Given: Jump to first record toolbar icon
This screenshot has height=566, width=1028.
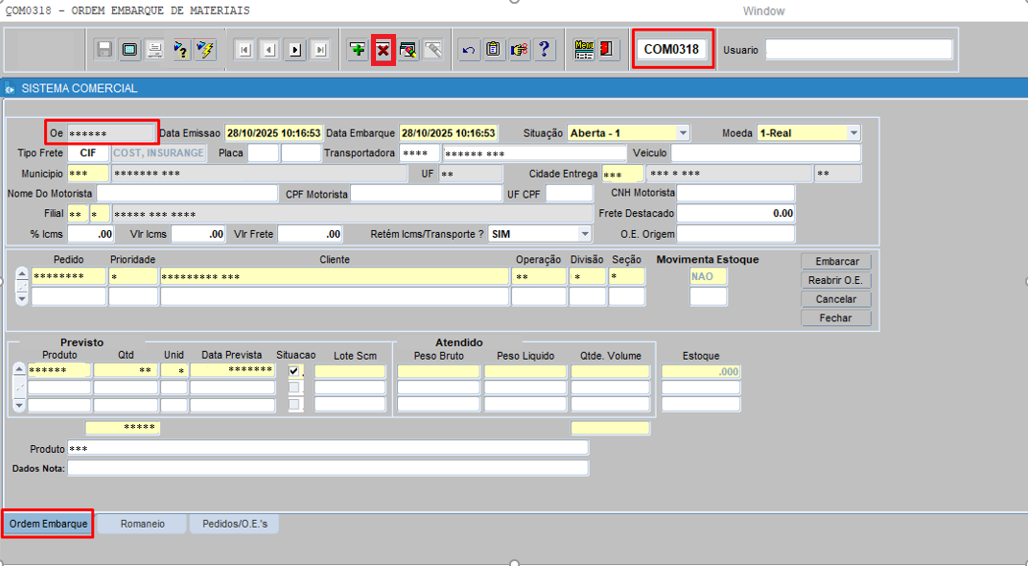Looking at the screenshot, I should (x=245, y=49).
